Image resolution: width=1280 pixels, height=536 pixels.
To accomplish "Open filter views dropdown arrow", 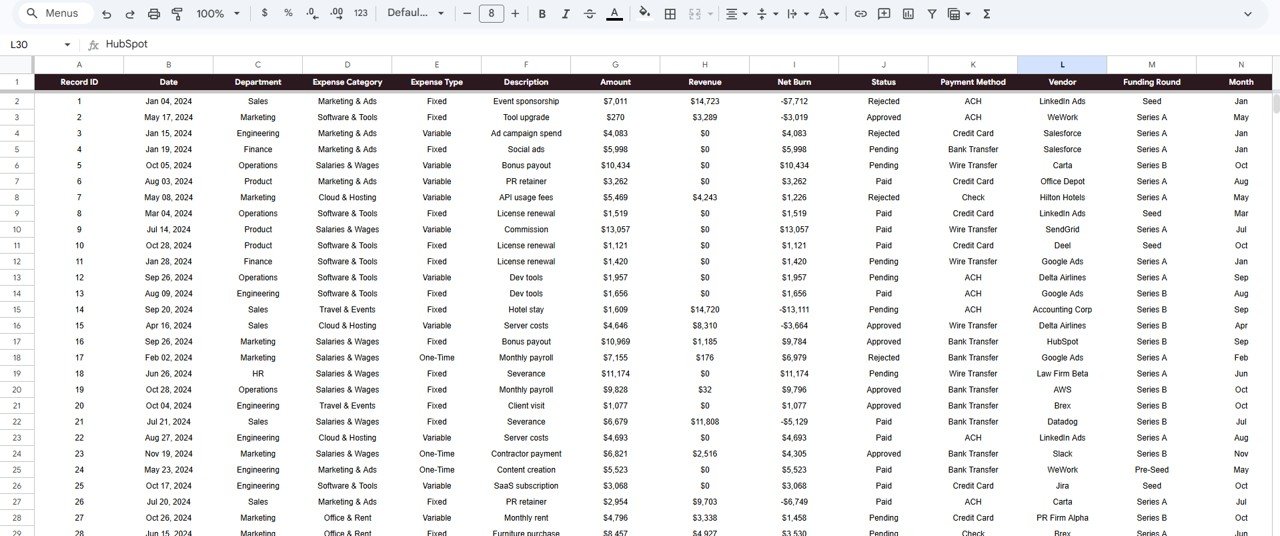I will [x=968, y=14].
